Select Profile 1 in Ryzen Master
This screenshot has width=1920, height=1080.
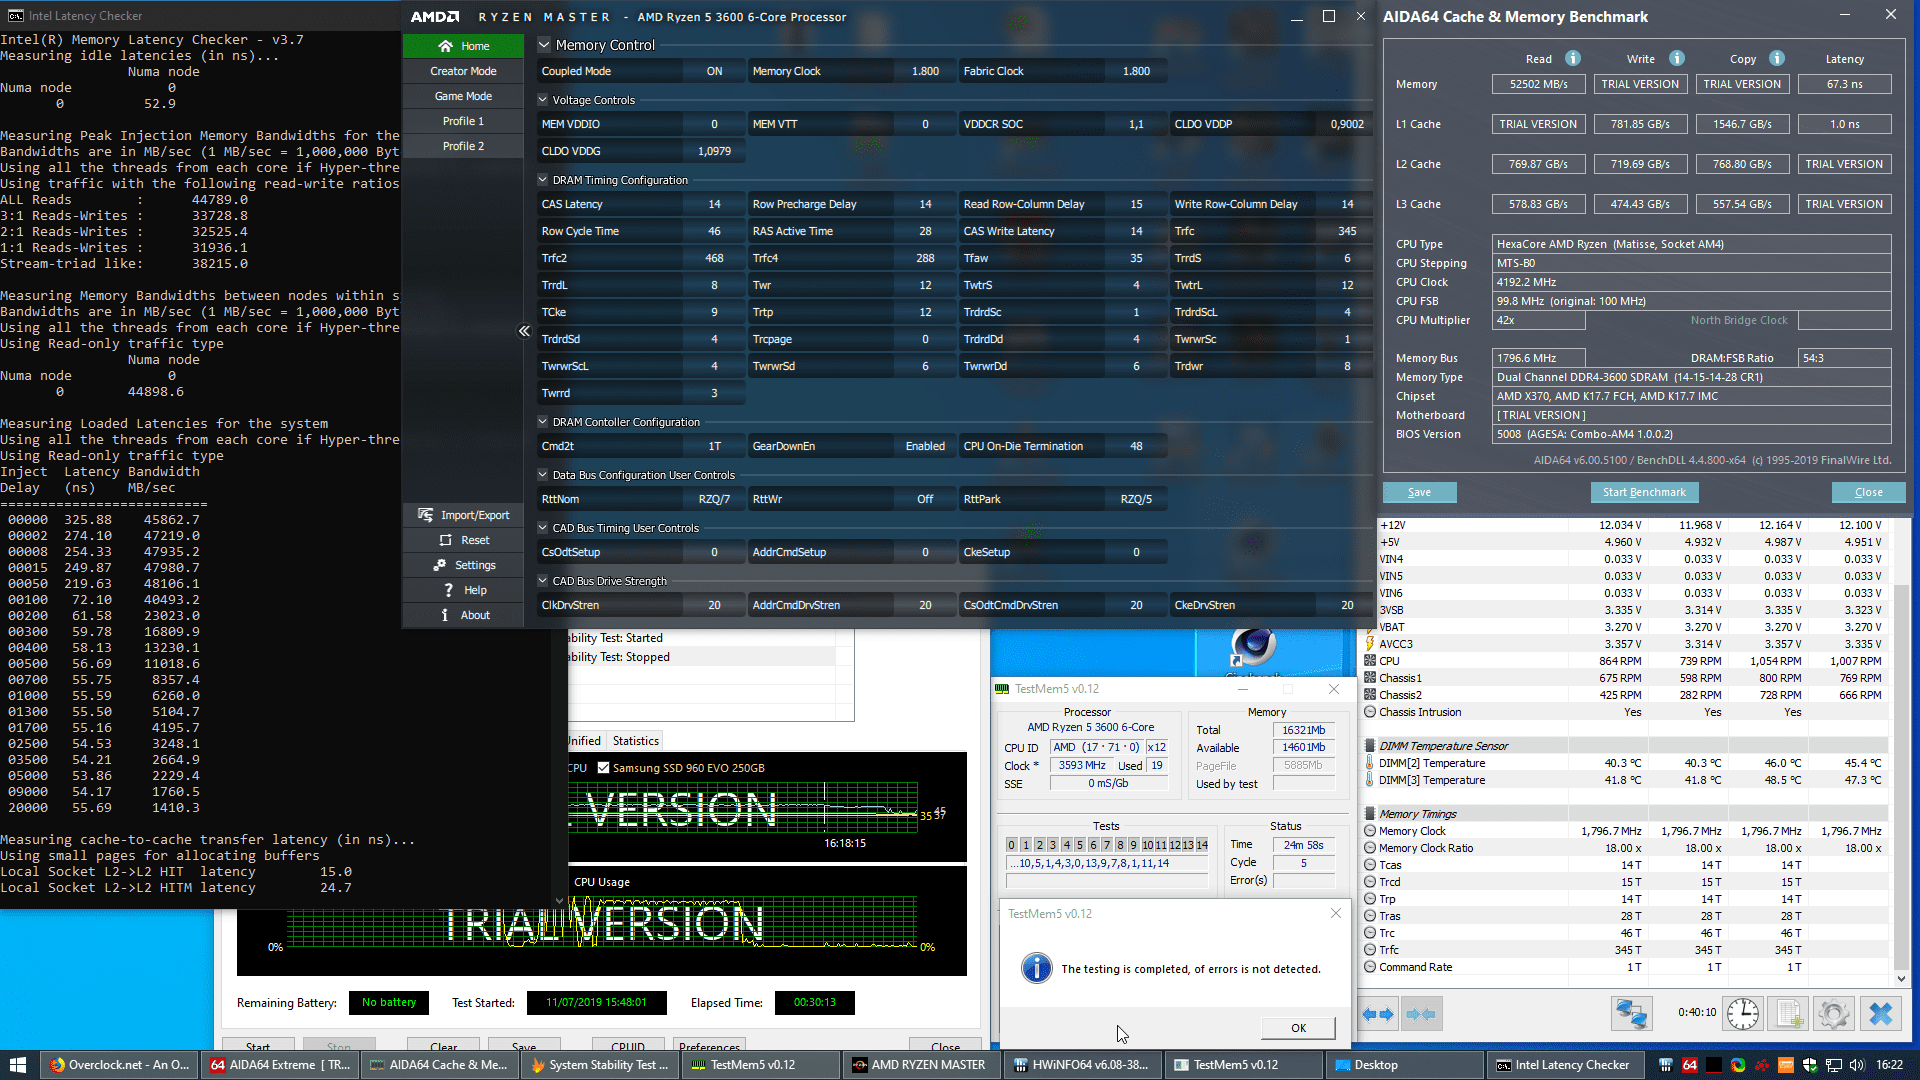point(463,121)
